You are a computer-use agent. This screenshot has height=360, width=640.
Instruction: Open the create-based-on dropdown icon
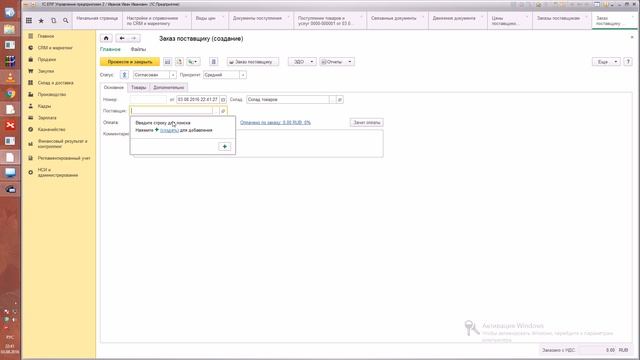click(193, 62)
